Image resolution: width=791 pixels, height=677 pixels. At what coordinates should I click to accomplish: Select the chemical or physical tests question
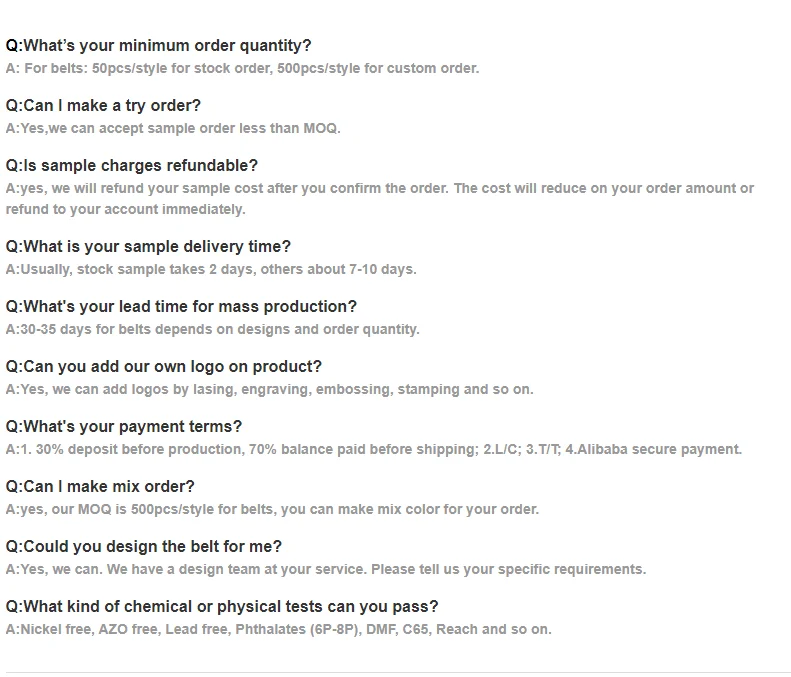click(222, 606)
